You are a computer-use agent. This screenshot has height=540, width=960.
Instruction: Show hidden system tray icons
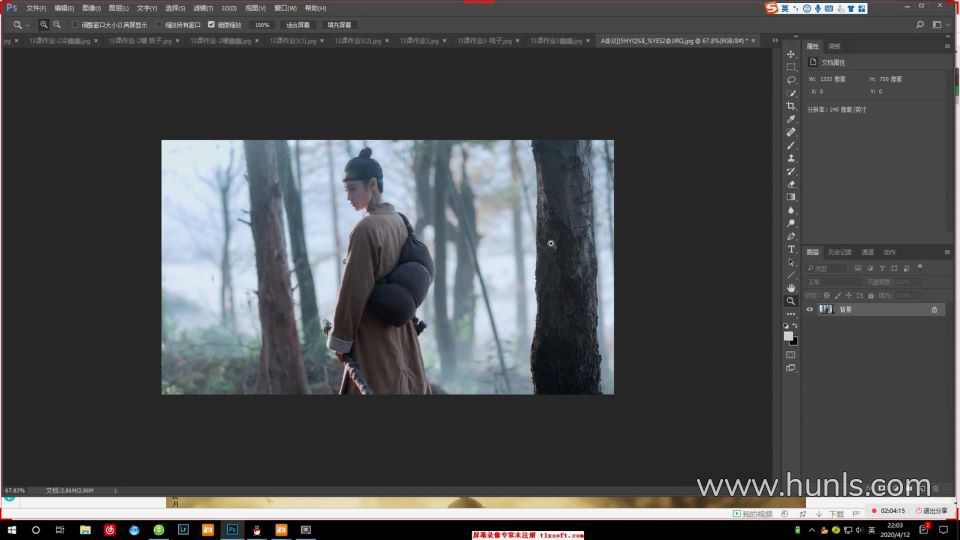coord(812,530)
